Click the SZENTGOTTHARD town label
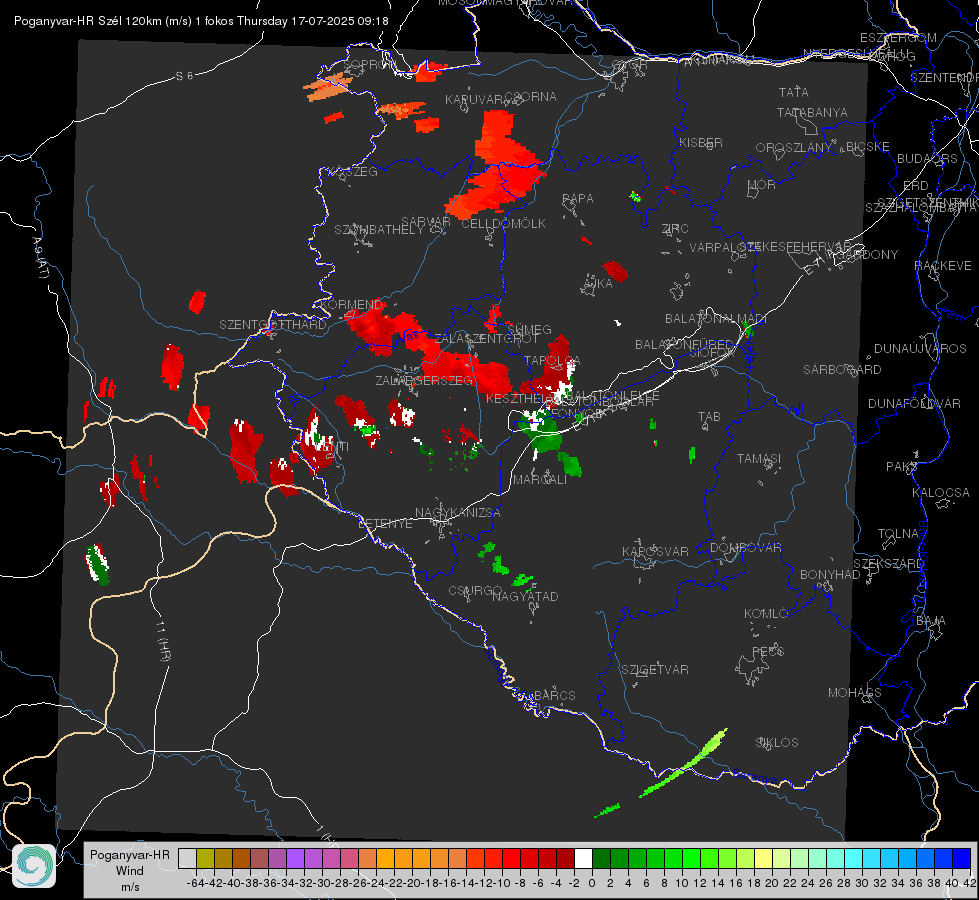Viewport: 979px width, 900px height. (273, 325)
